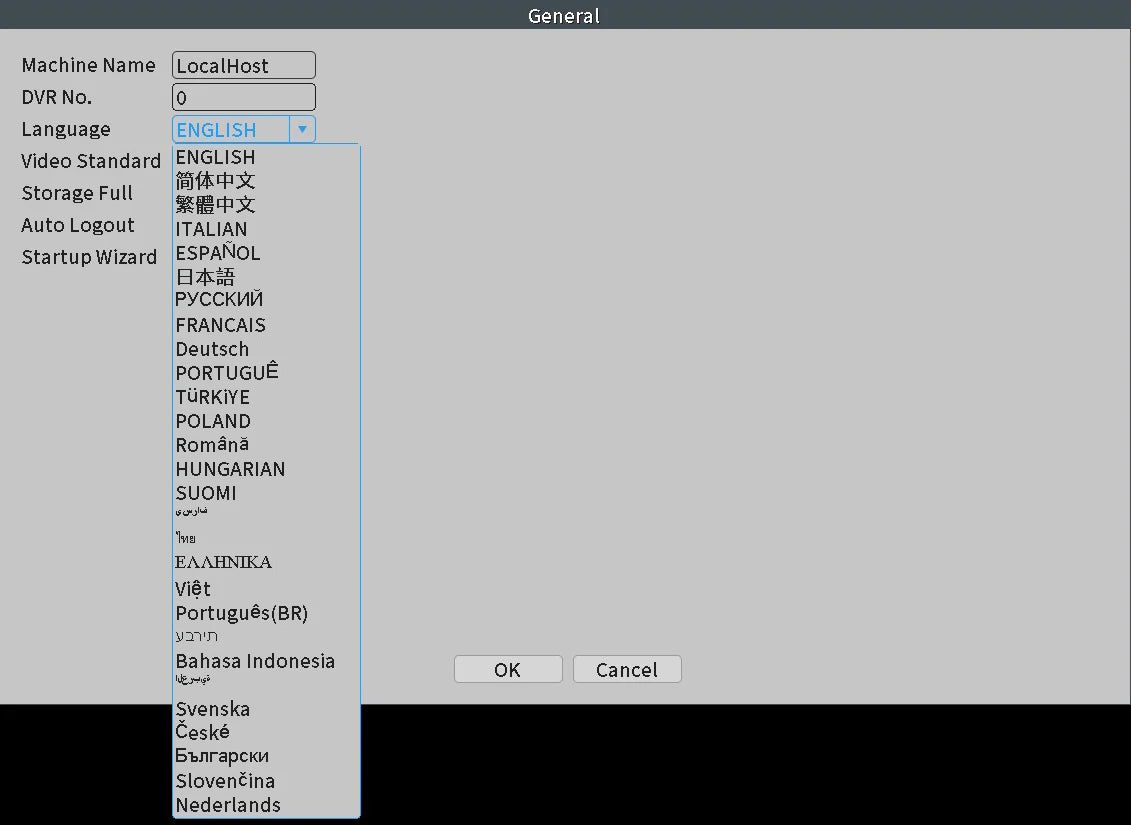This screenshot has height=825, width=1131.
Task: Focus the Machine Name input field
Action: (x=244, y=66)
